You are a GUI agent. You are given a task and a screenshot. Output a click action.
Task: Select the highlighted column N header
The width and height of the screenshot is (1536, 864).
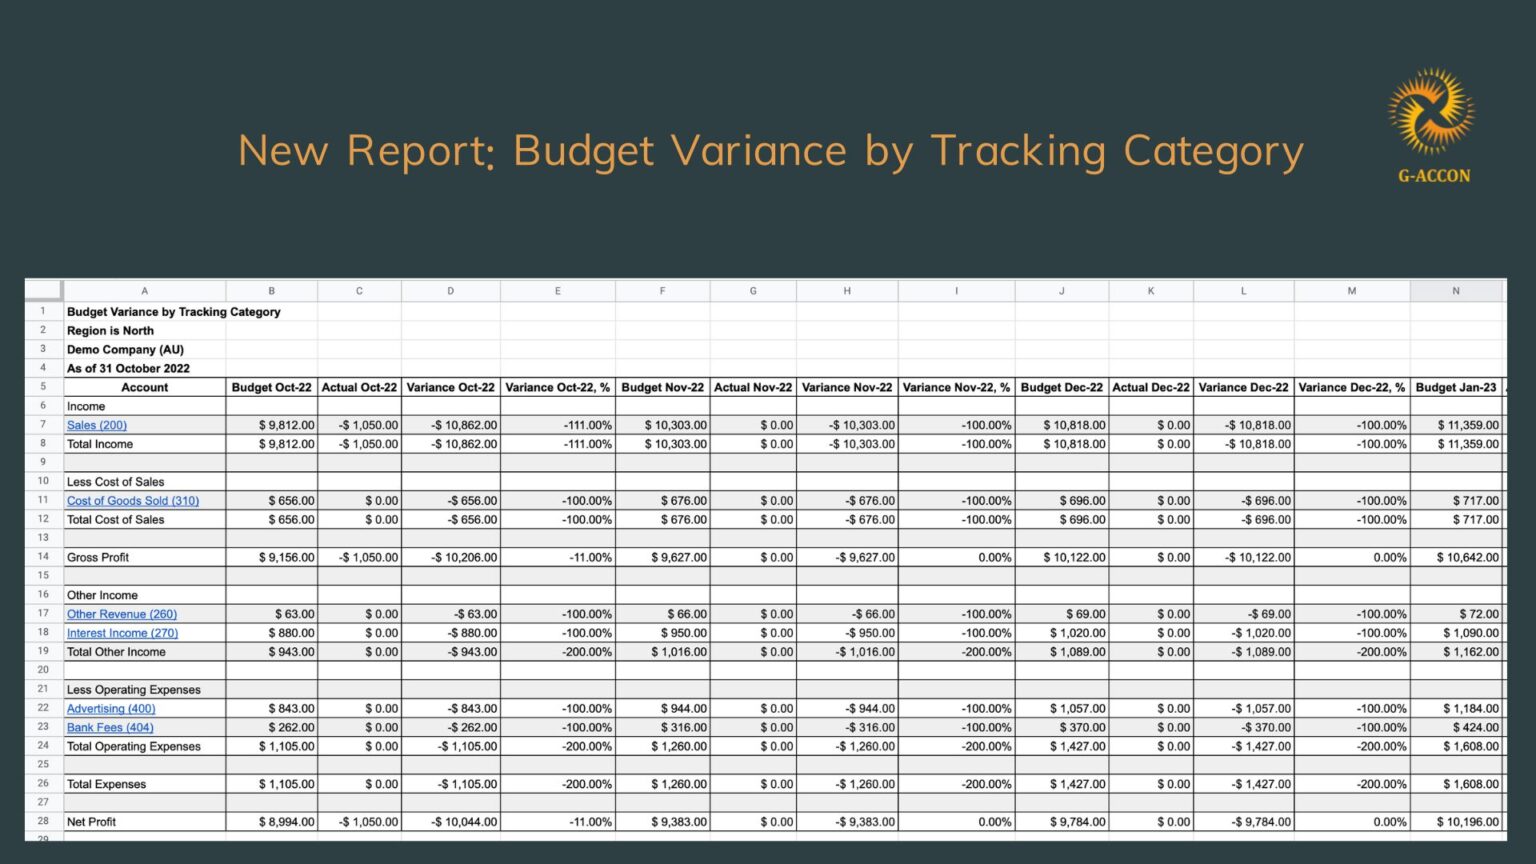1456,290
